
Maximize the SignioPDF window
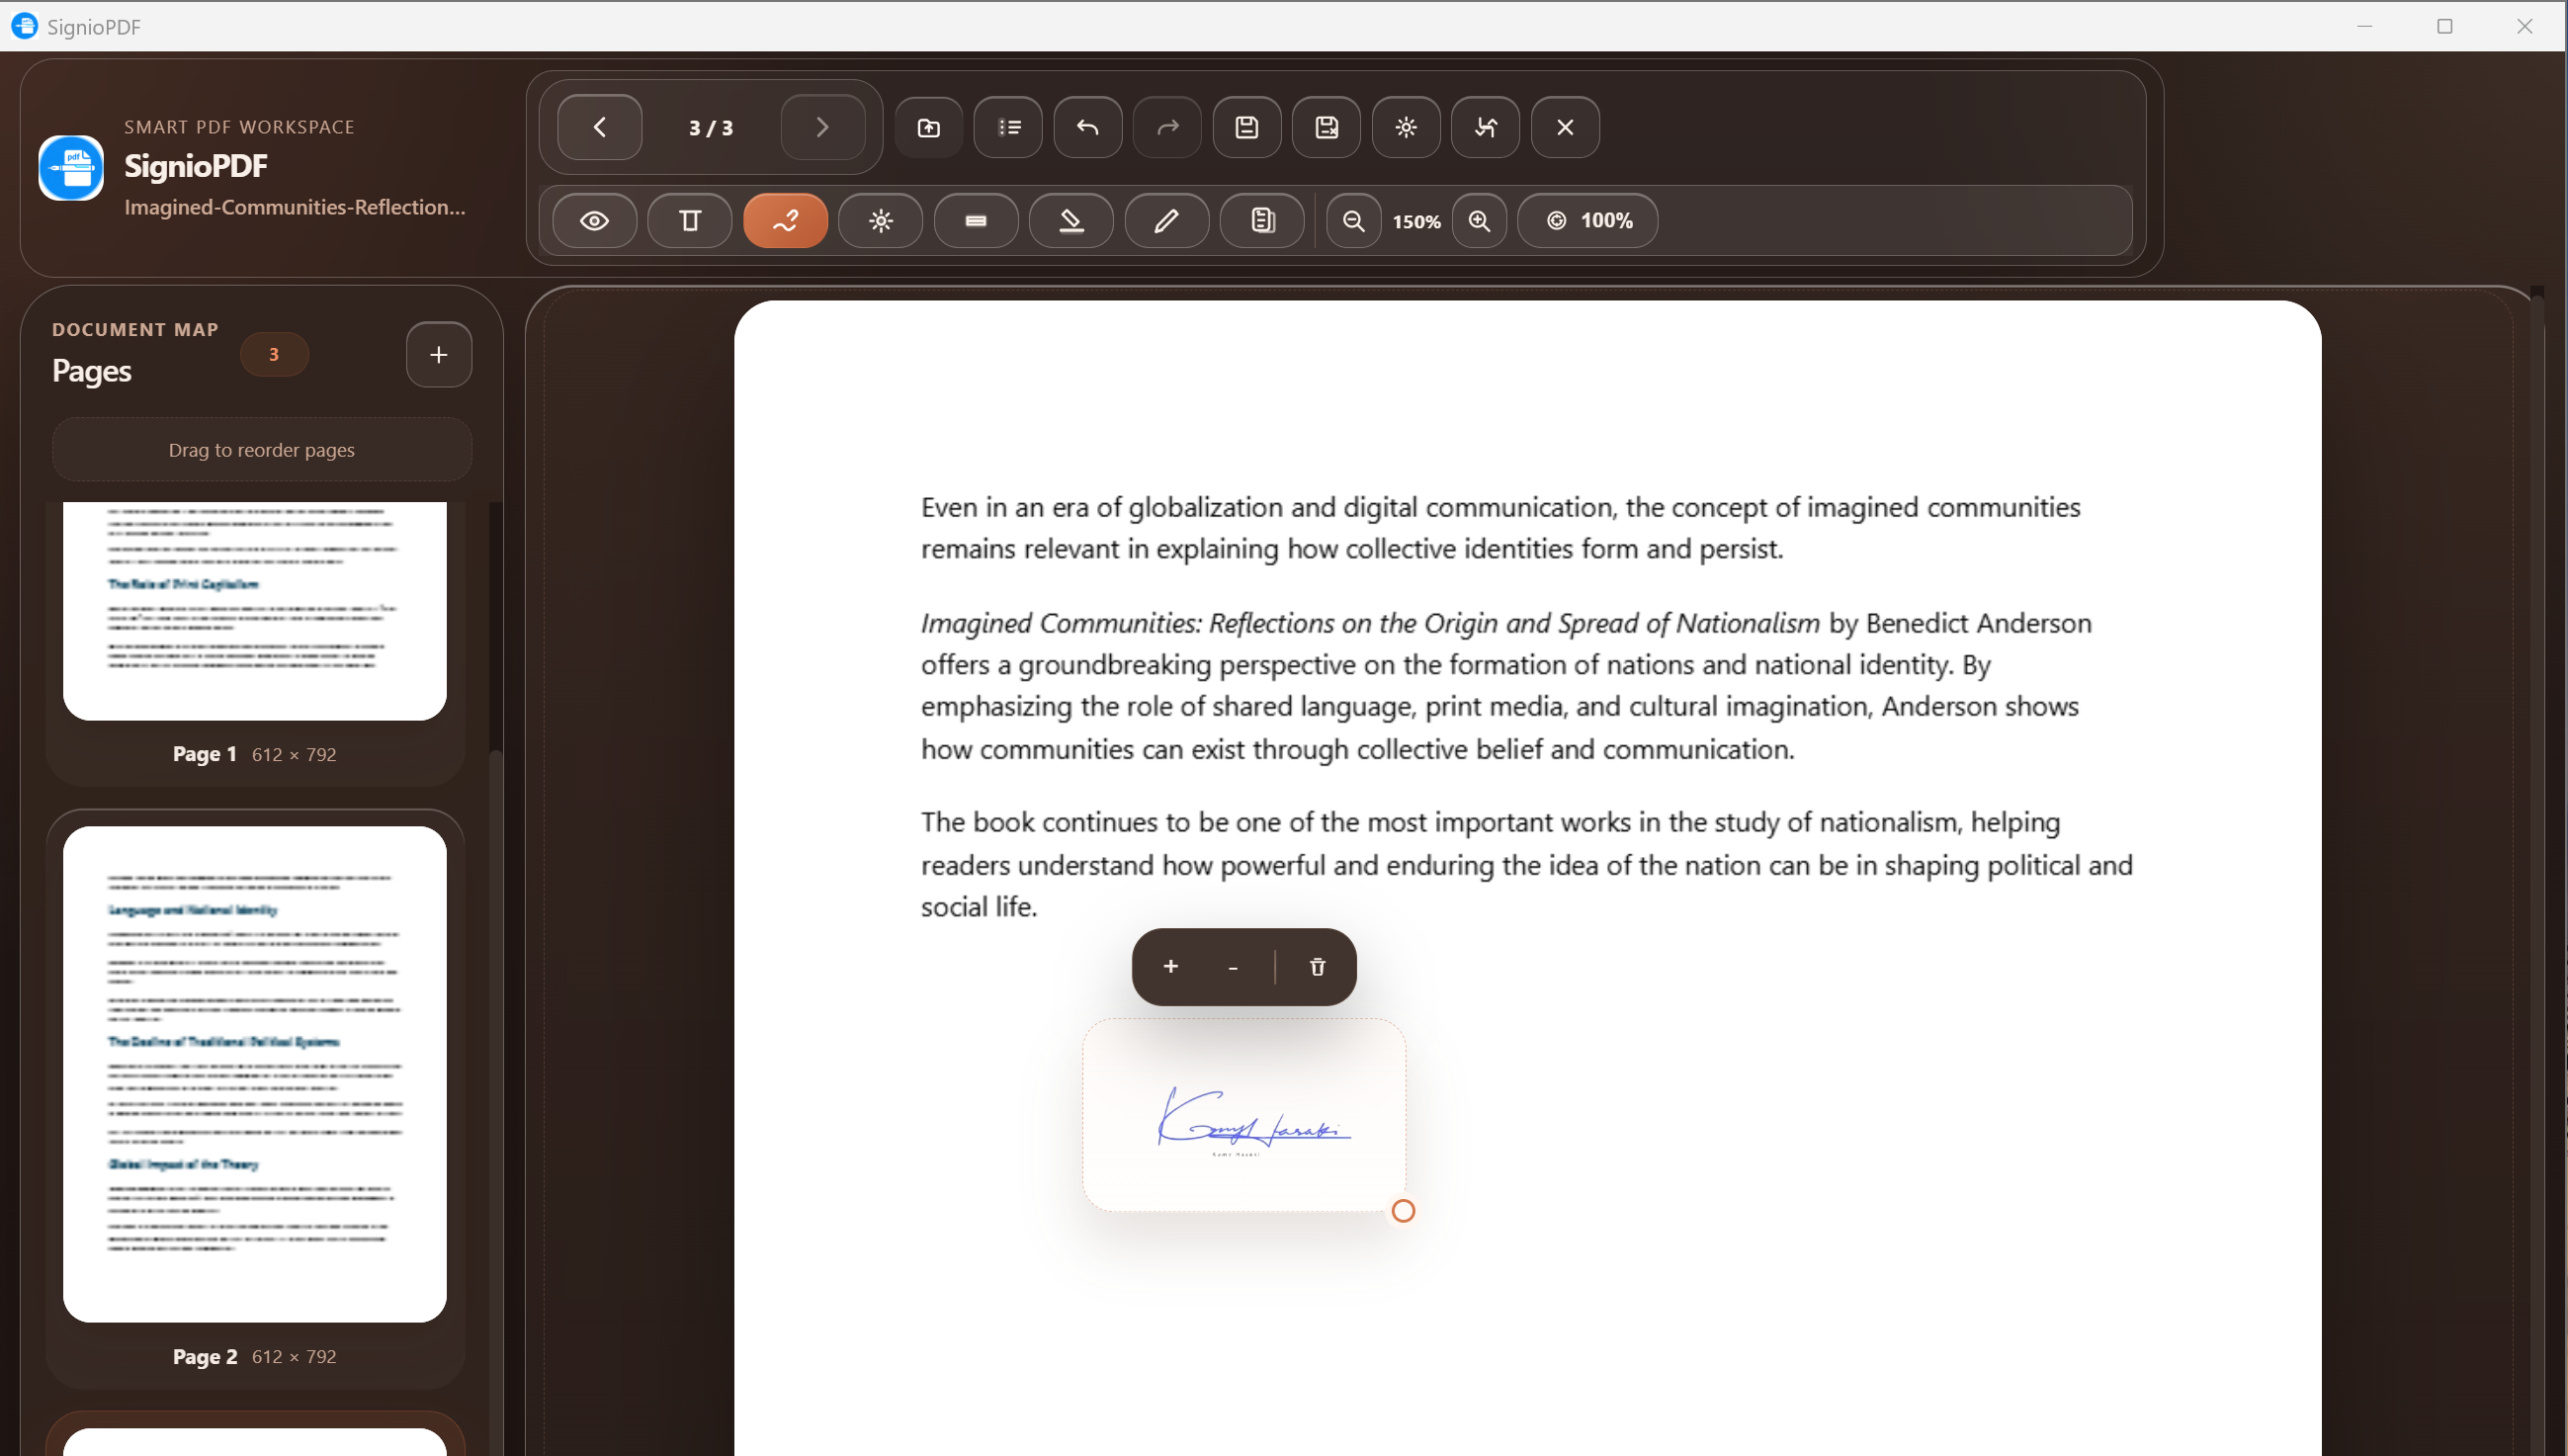[x=2445, y=26]
